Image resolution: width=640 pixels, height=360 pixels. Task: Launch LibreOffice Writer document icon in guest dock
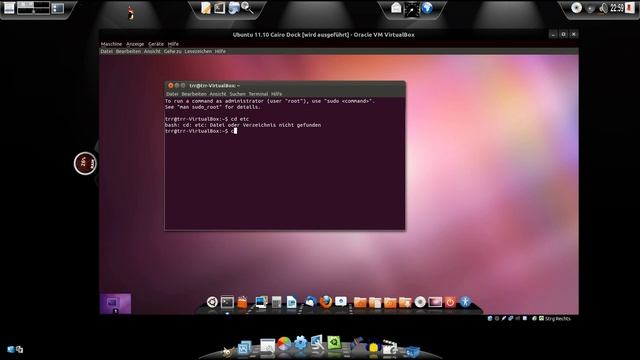(x=291, y=302)
